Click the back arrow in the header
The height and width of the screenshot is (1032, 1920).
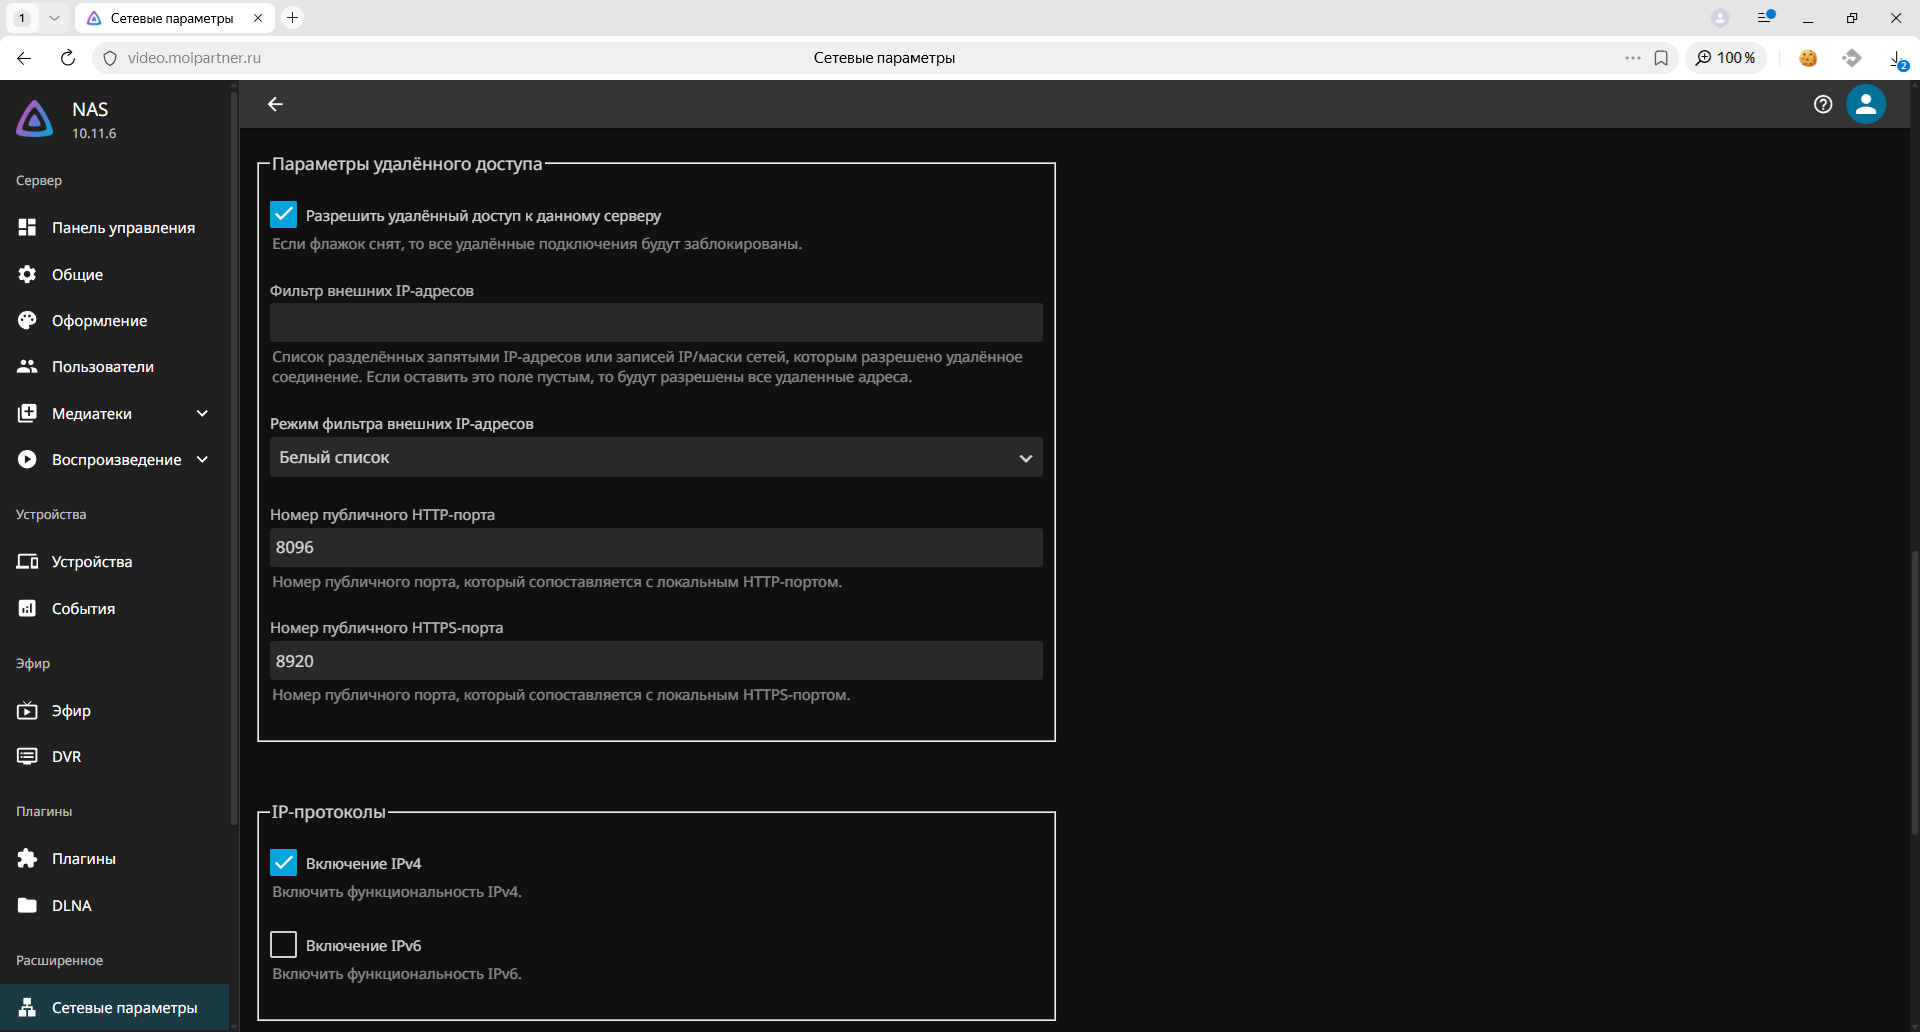[276, 104]
